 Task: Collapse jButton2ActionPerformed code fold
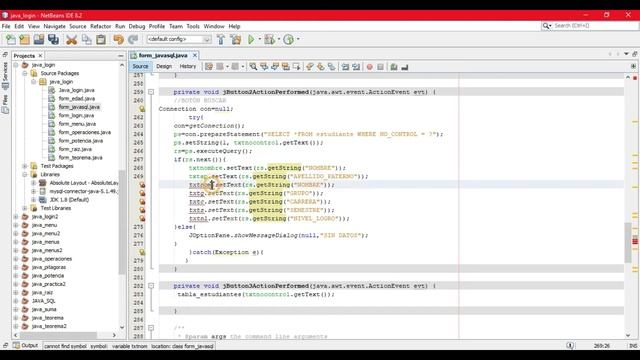coord(151,92)
